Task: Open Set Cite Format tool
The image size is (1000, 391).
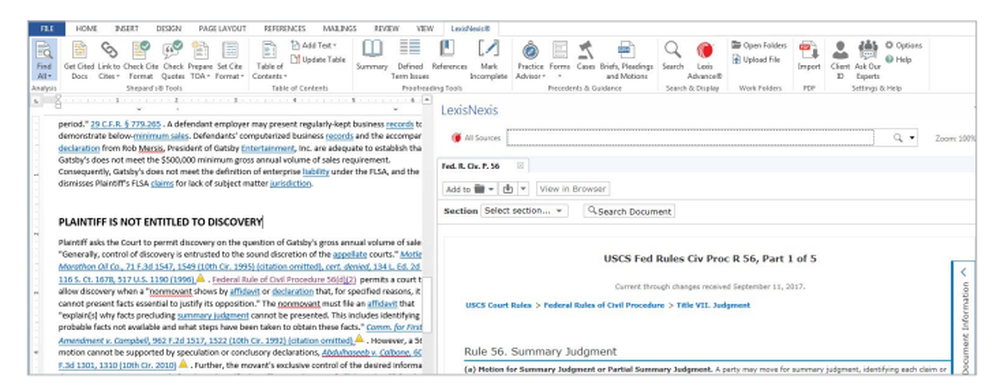Action: point(230,60)
